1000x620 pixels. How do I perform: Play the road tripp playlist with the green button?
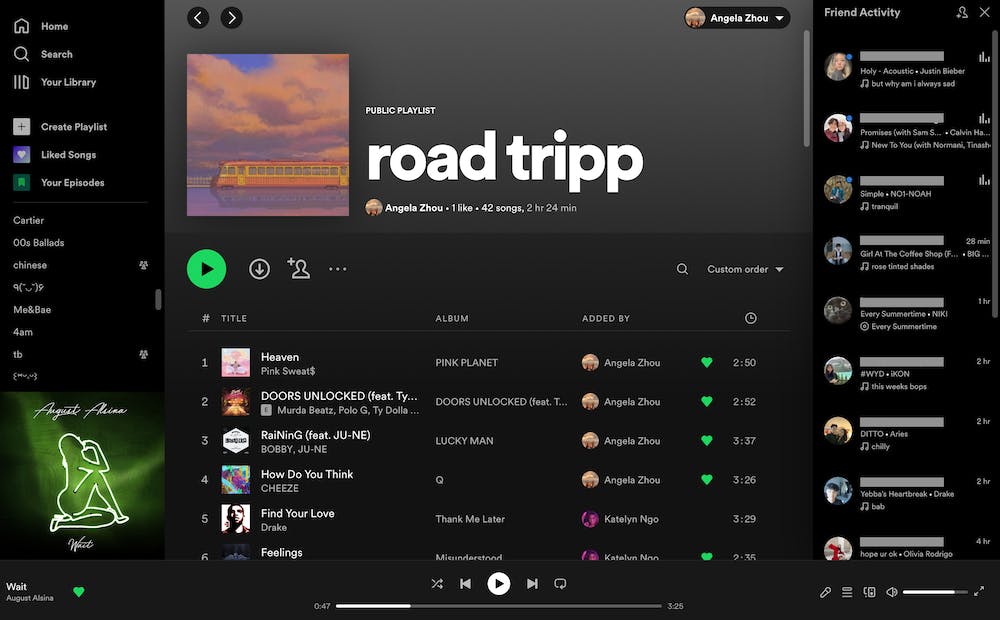click(x=207, y=269)
